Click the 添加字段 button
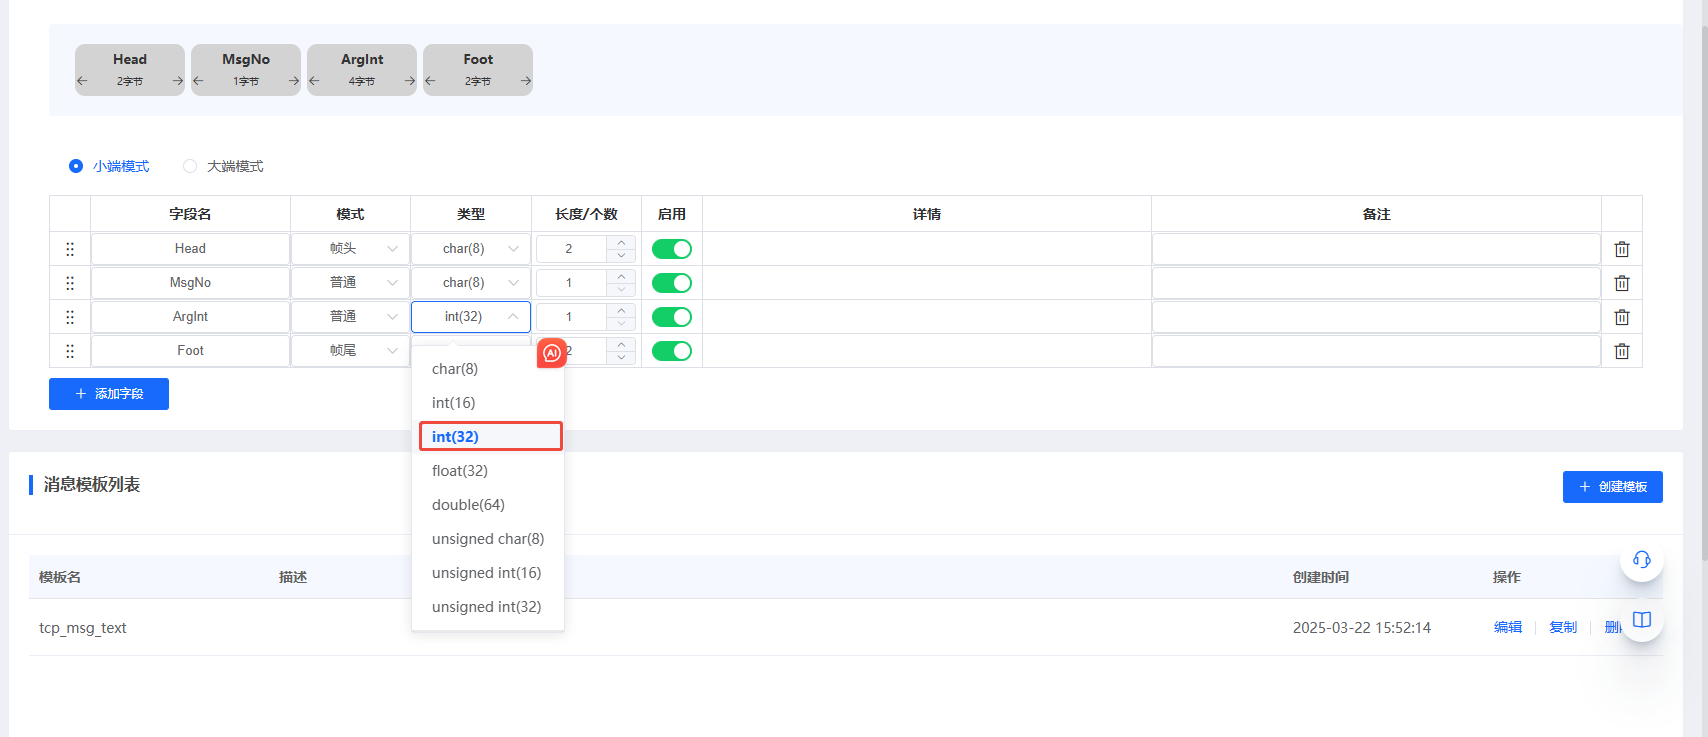Image resolution: width=1708 pixels, height=737 pixels. [109, 394]
